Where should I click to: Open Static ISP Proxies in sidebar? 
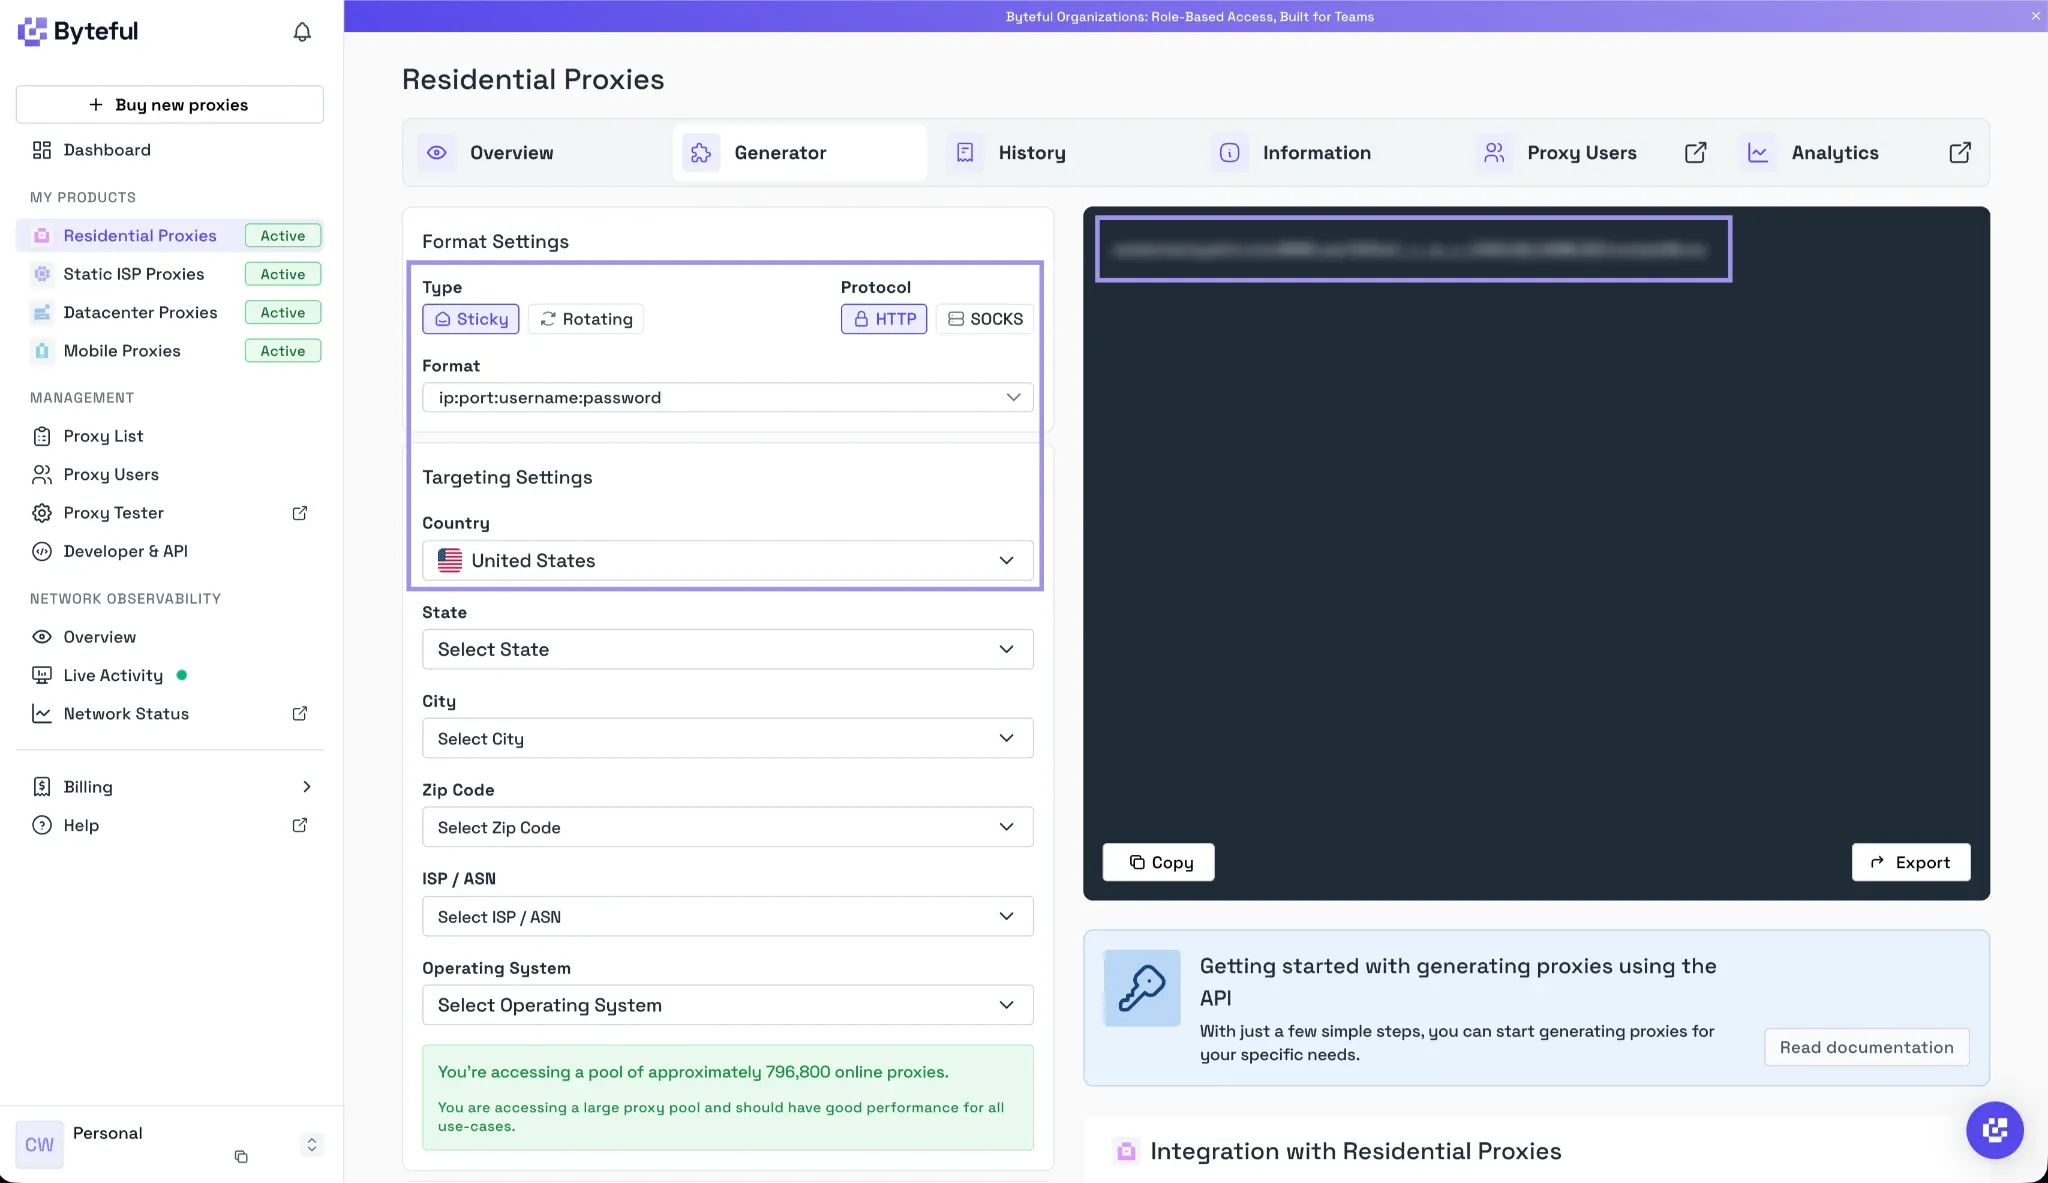[x=170, y=274]
